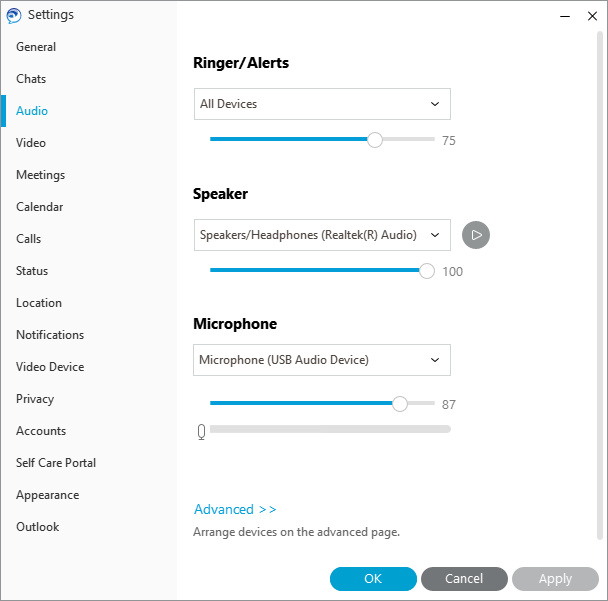Click the speaker test play button
Screen dimensions: 608x601
pyautogui.click(x=476, y=235)
